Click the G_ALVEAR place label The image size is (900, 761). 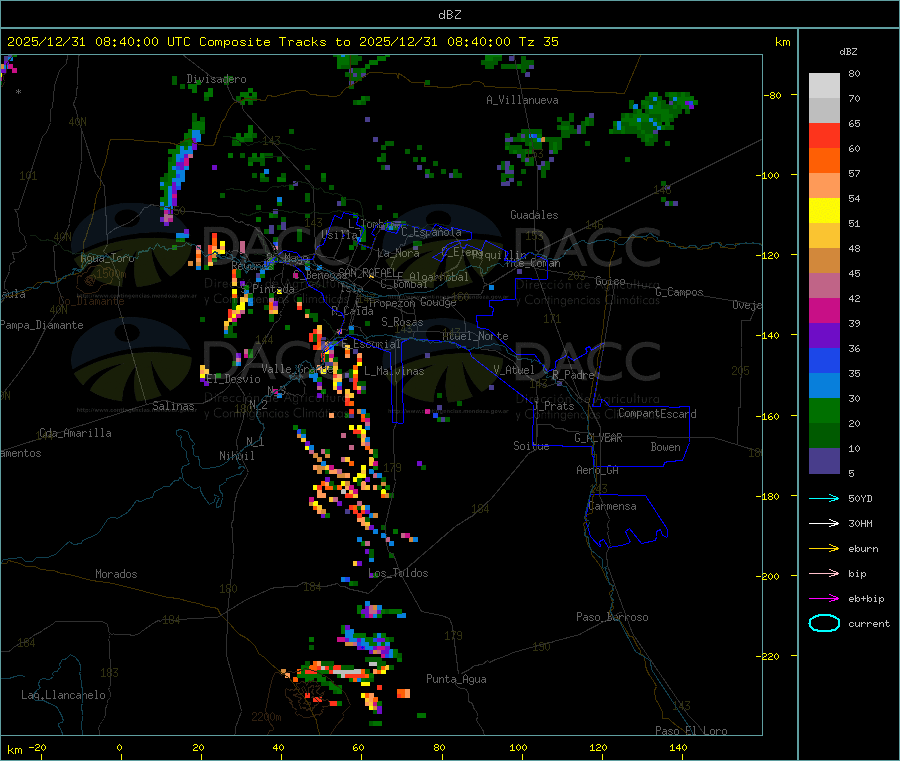pos(598,438)
